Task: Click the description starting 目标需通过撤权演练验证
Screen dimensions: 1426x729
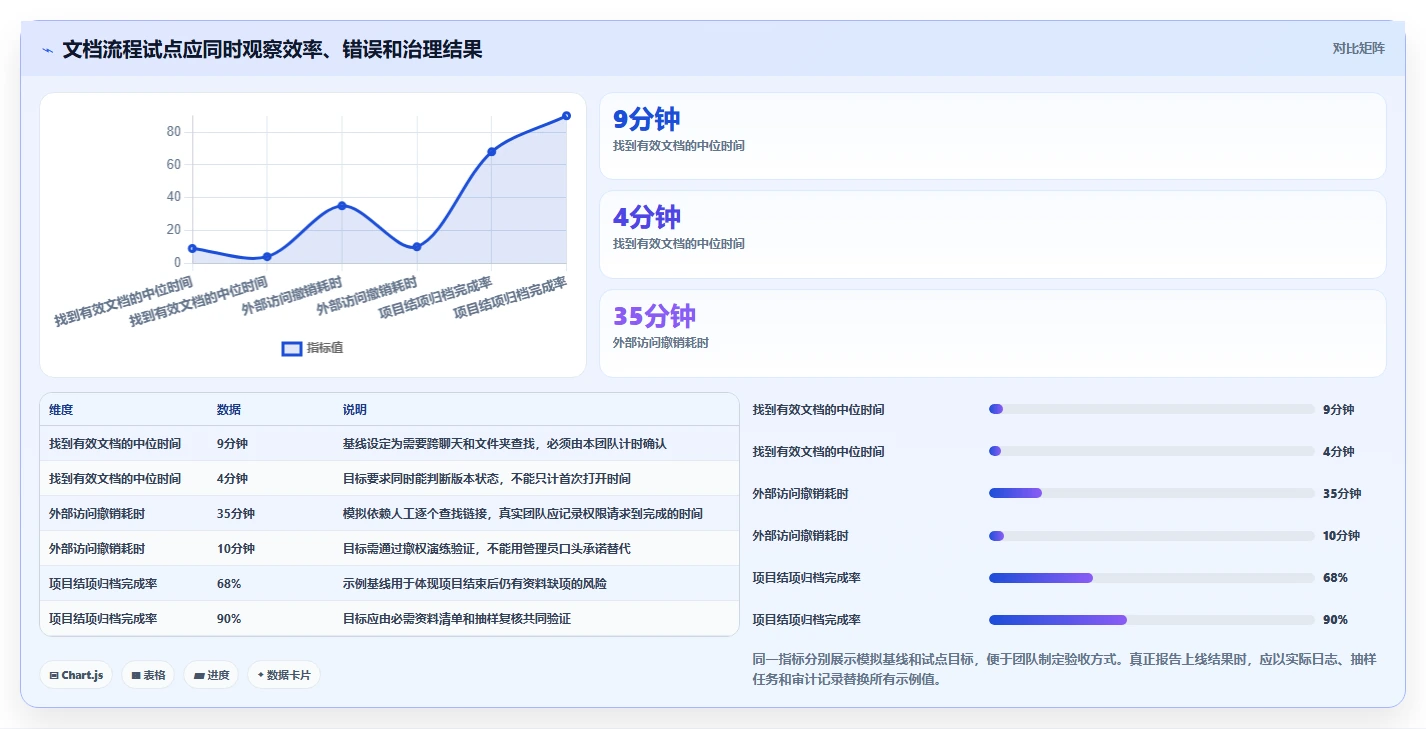Action: click(x=487, y=549)
